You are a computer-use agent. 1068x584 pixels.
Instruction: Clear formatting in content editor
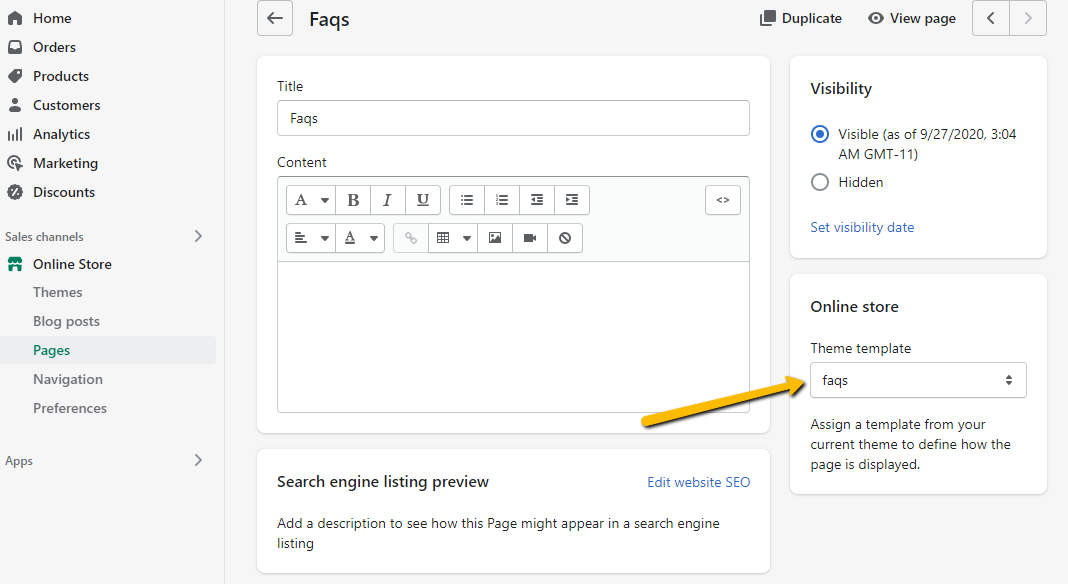coord(565,238)
